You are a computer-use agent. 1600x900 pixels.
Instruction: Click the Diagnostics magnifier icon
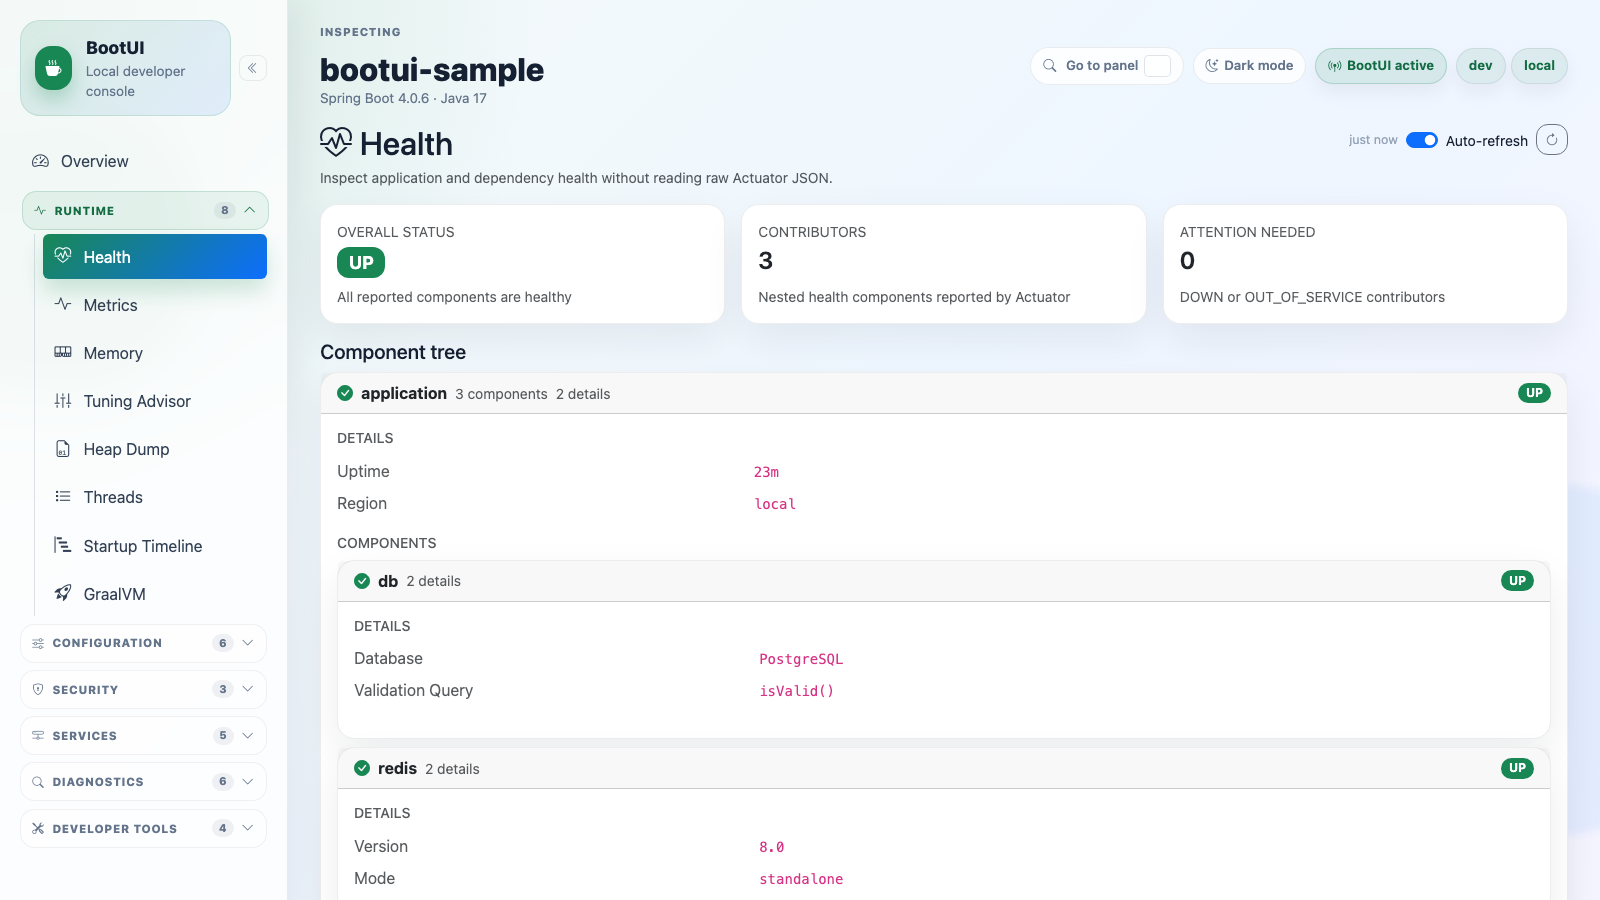tap(38, 782)
